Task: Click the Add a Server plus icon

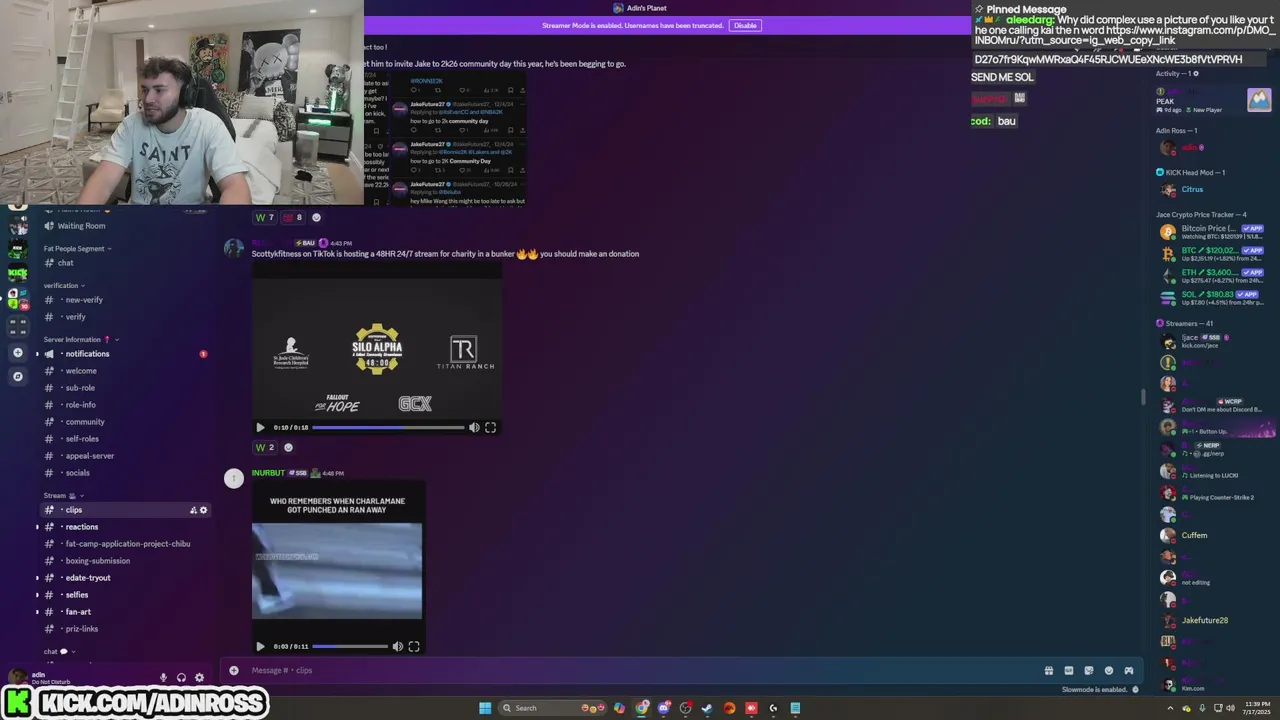Action: click(x=17, y=353)
